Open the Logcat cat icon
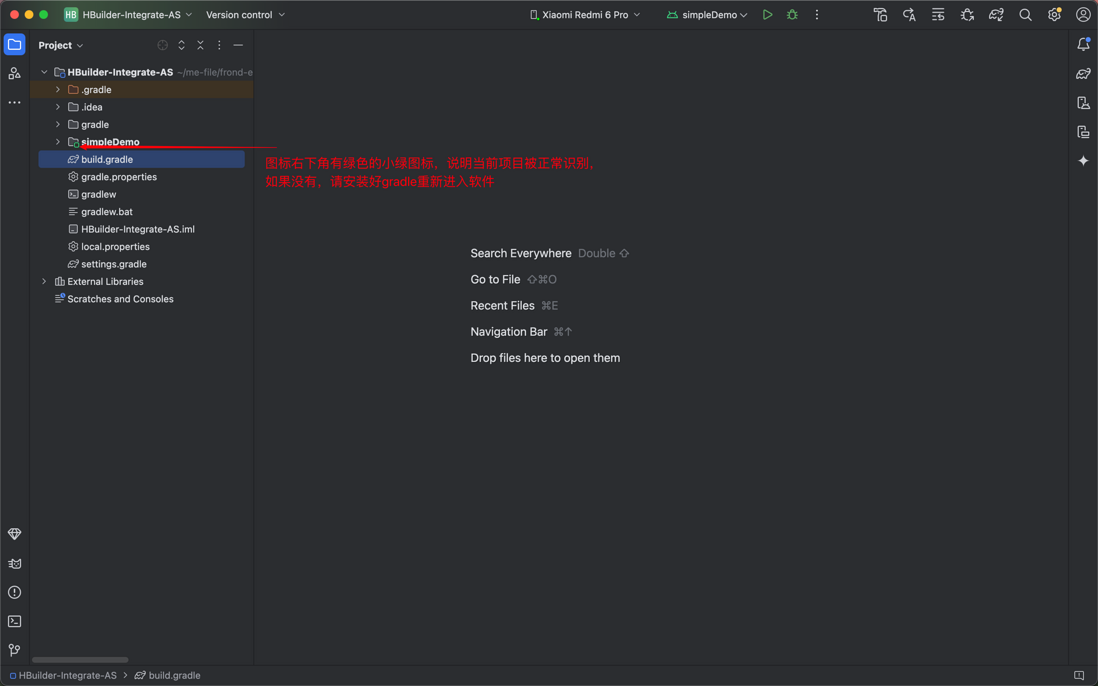 tap(14, 564)
